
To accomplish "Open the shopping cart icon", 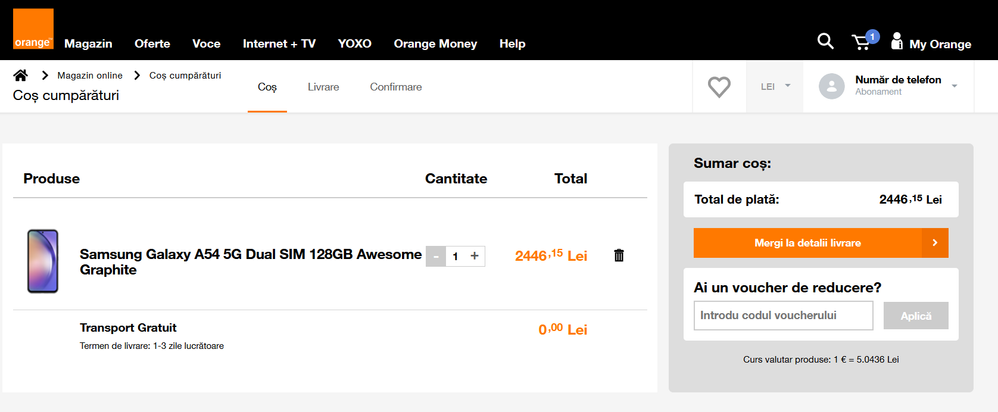I will [x=861, y=42].
